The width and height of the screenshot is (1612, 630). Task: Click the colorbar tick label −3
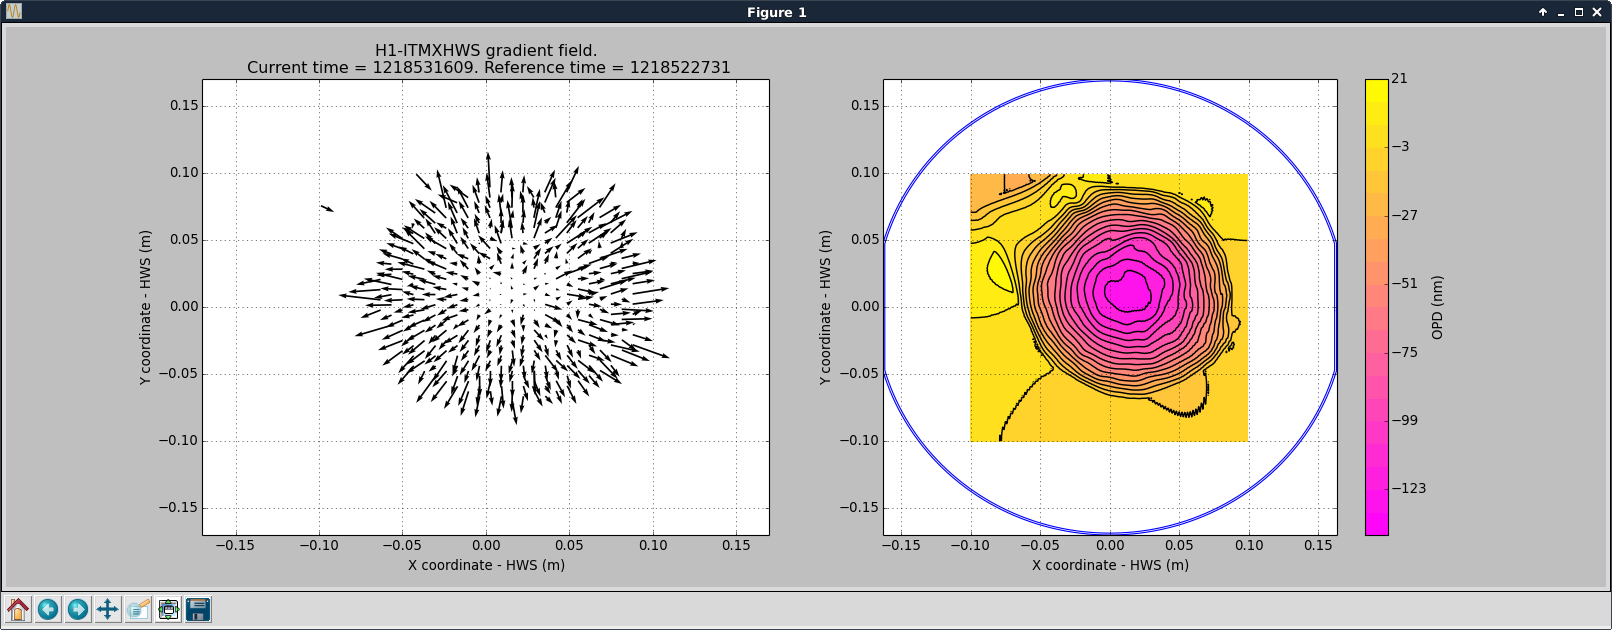pos(1400,146)
